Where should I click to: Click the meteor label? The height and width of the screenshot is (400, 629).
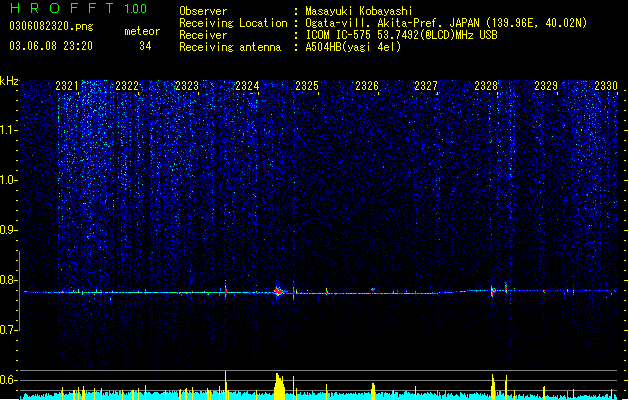(142, 31)
